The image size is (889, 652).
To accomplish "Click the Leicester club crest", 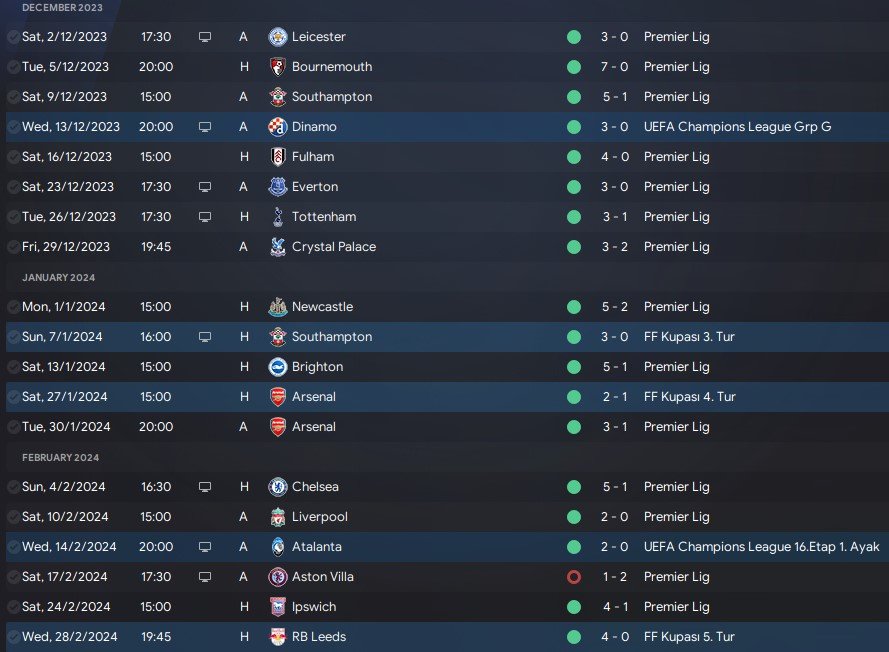I will point(277,37).
